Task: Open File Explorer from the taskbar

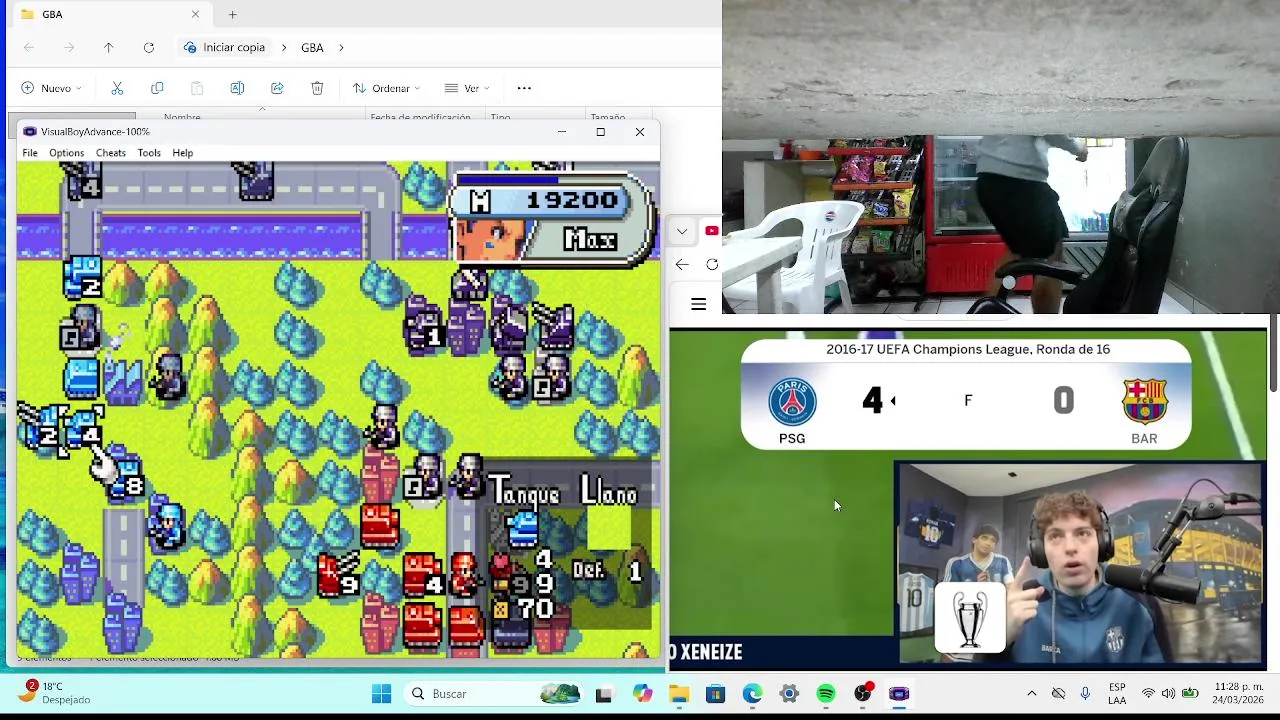Action: (679, 693)
